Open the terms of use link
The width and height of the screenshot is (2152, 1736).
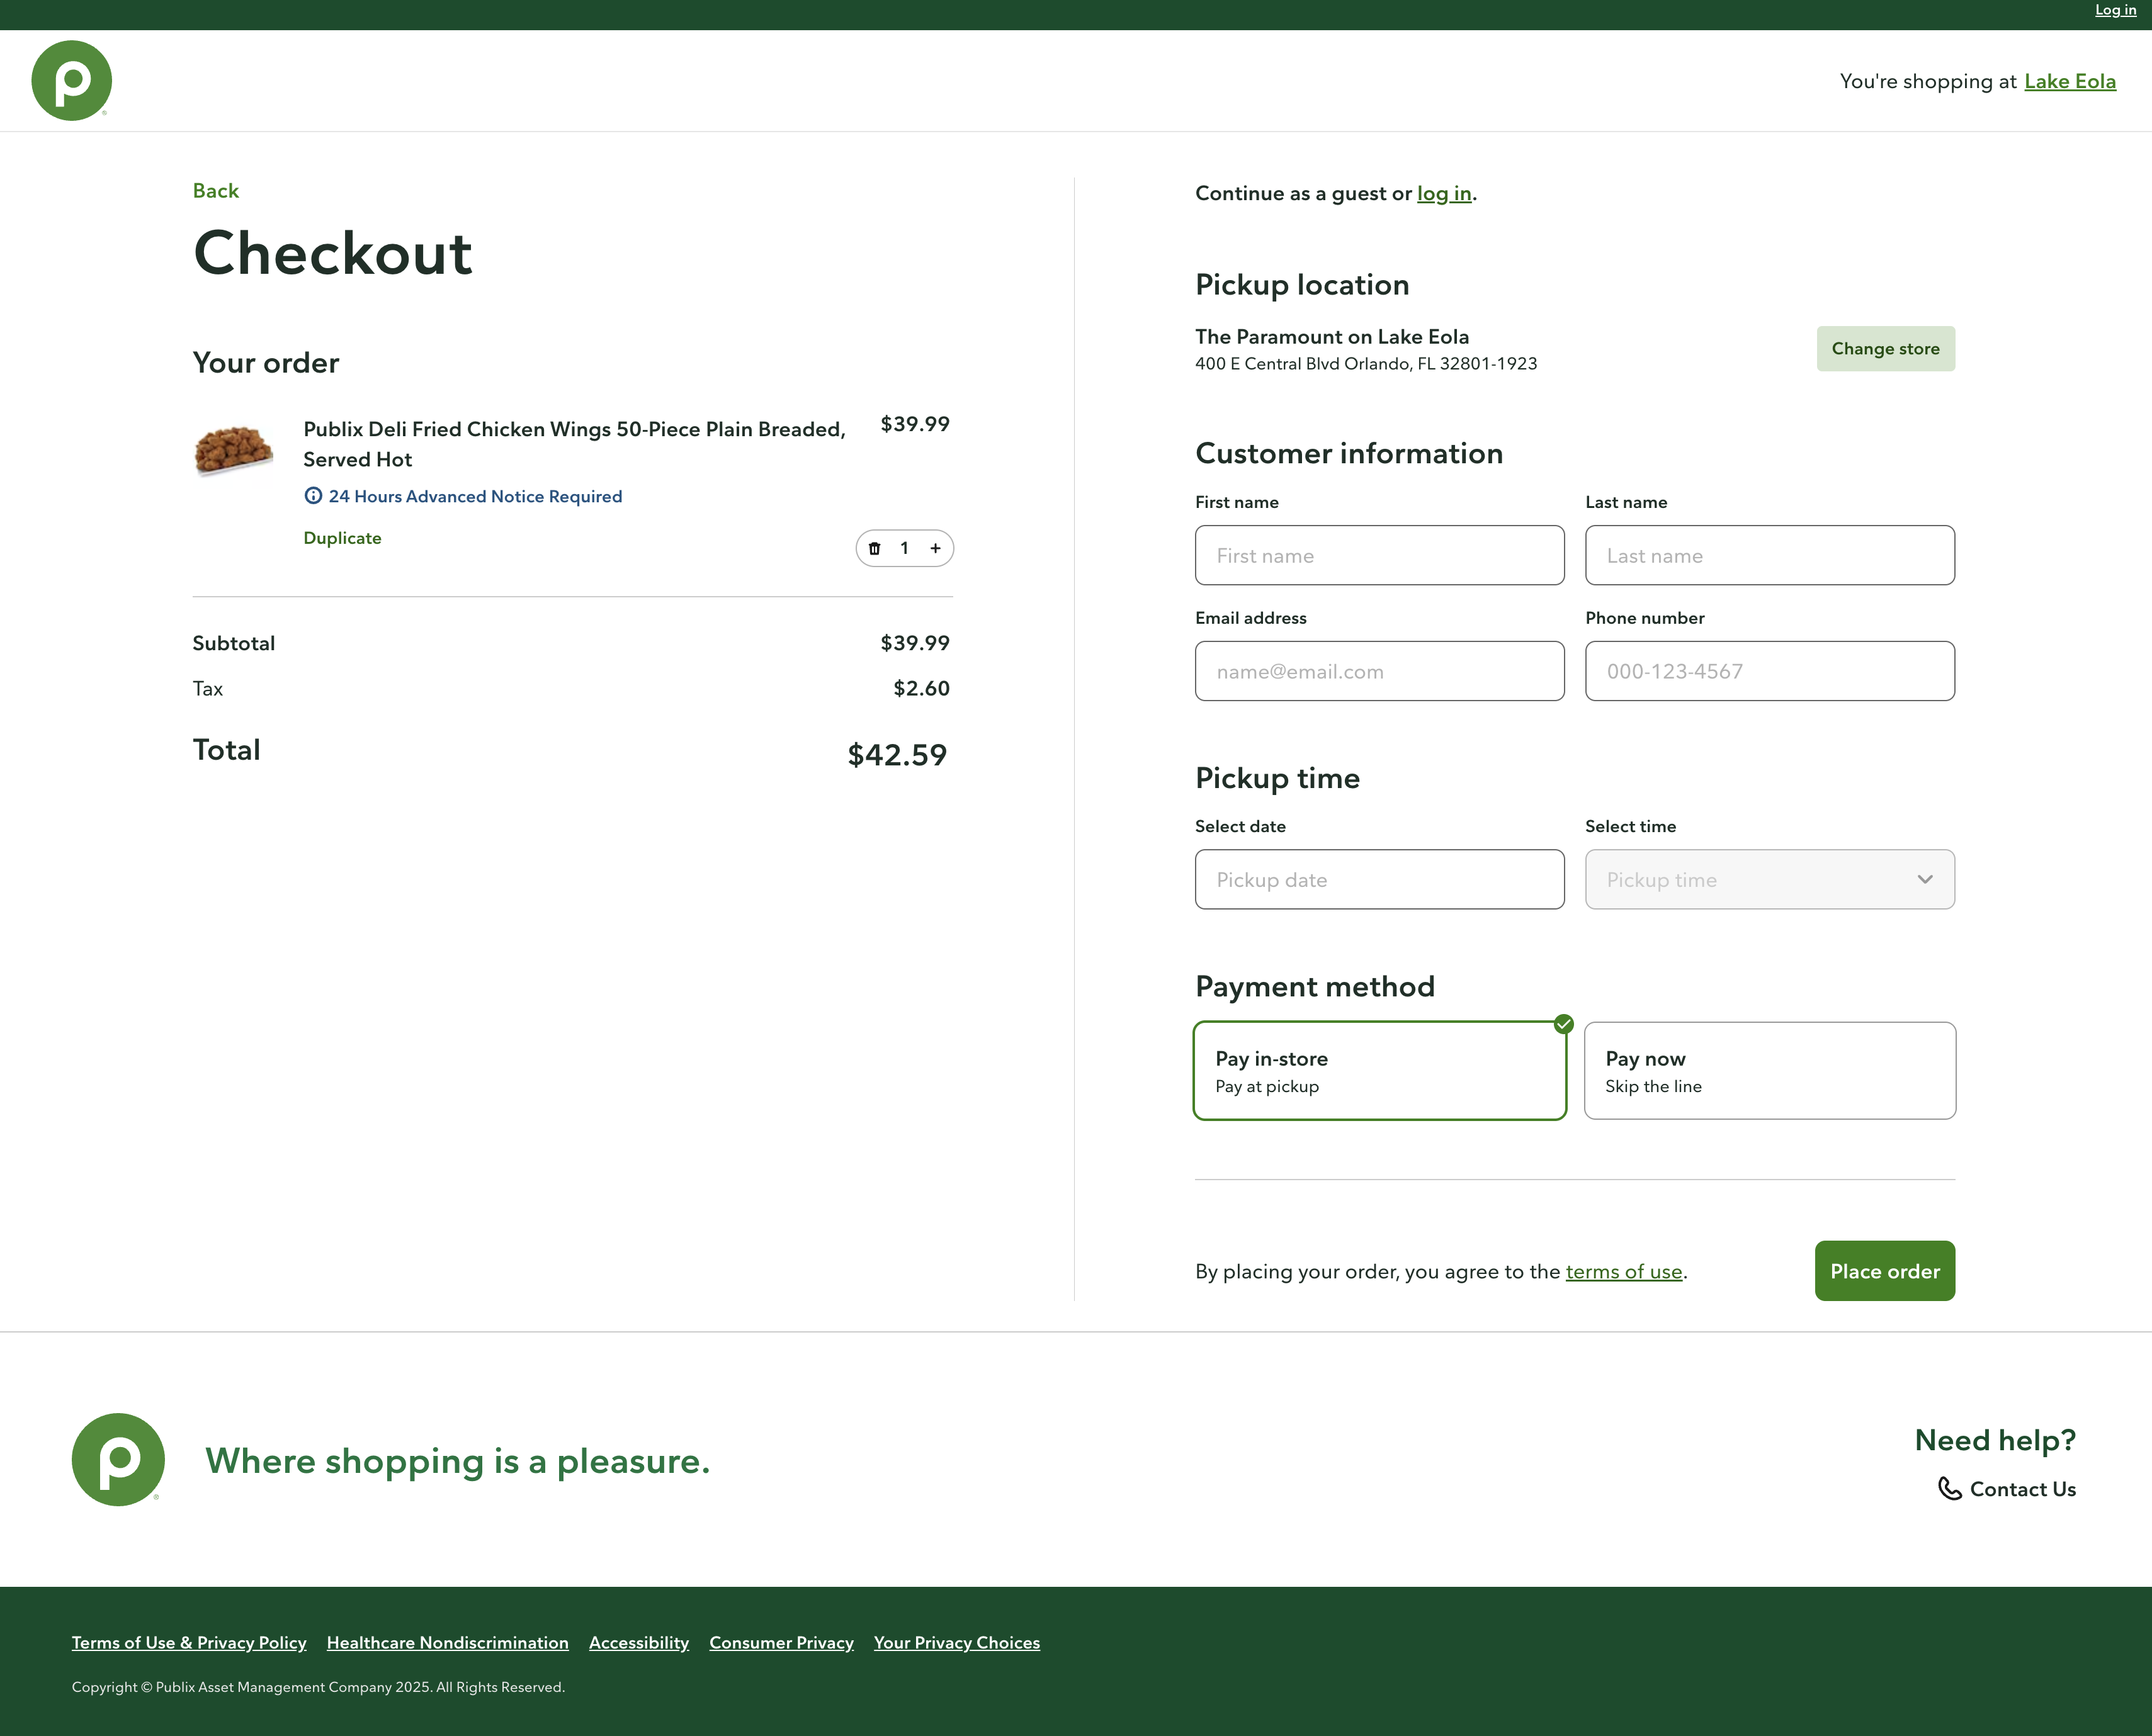1623,1271
